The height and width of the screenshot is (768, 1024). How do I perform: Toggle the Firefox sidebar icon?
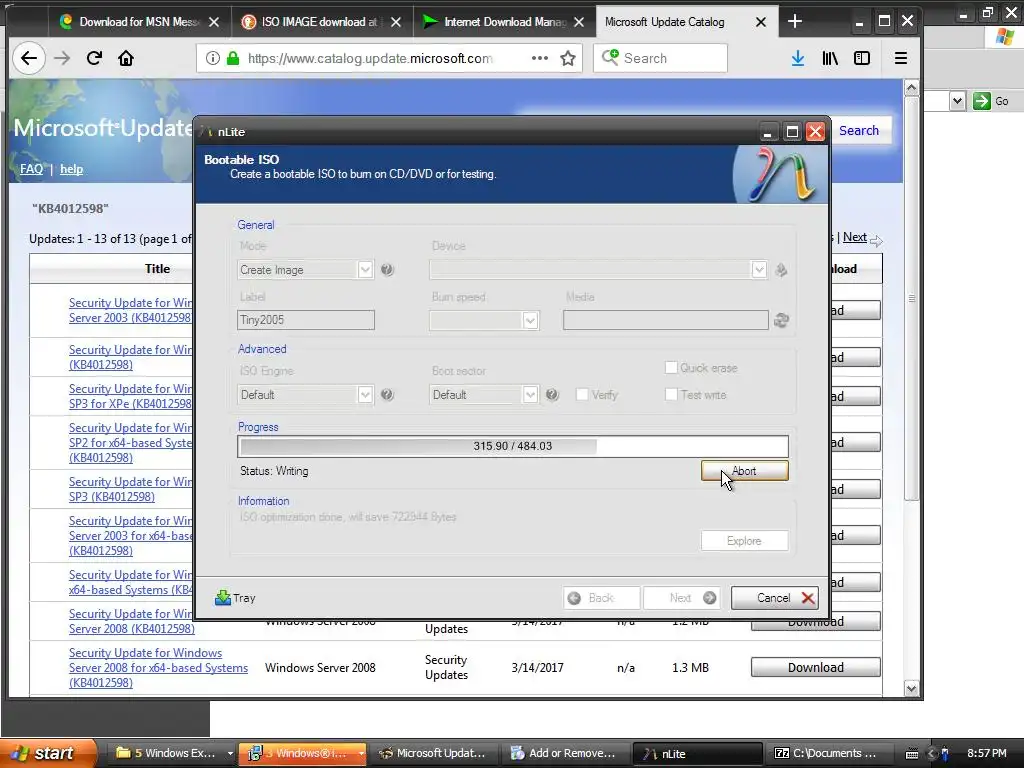861,58
